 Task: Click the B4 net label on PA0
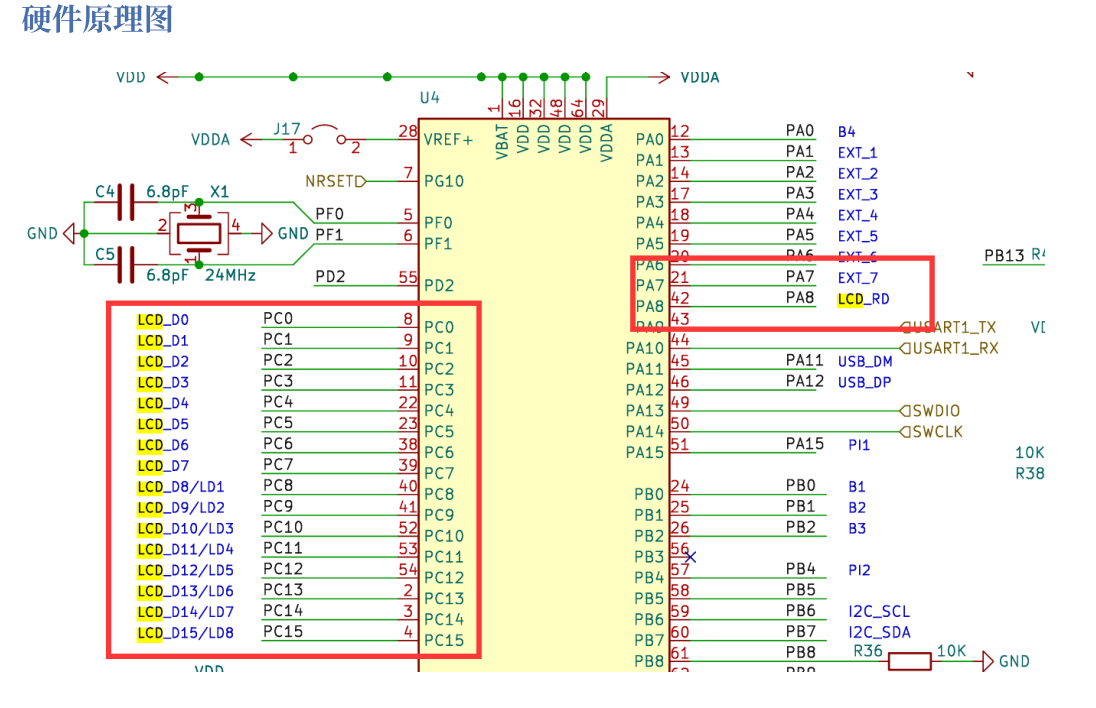pos(846,132)
